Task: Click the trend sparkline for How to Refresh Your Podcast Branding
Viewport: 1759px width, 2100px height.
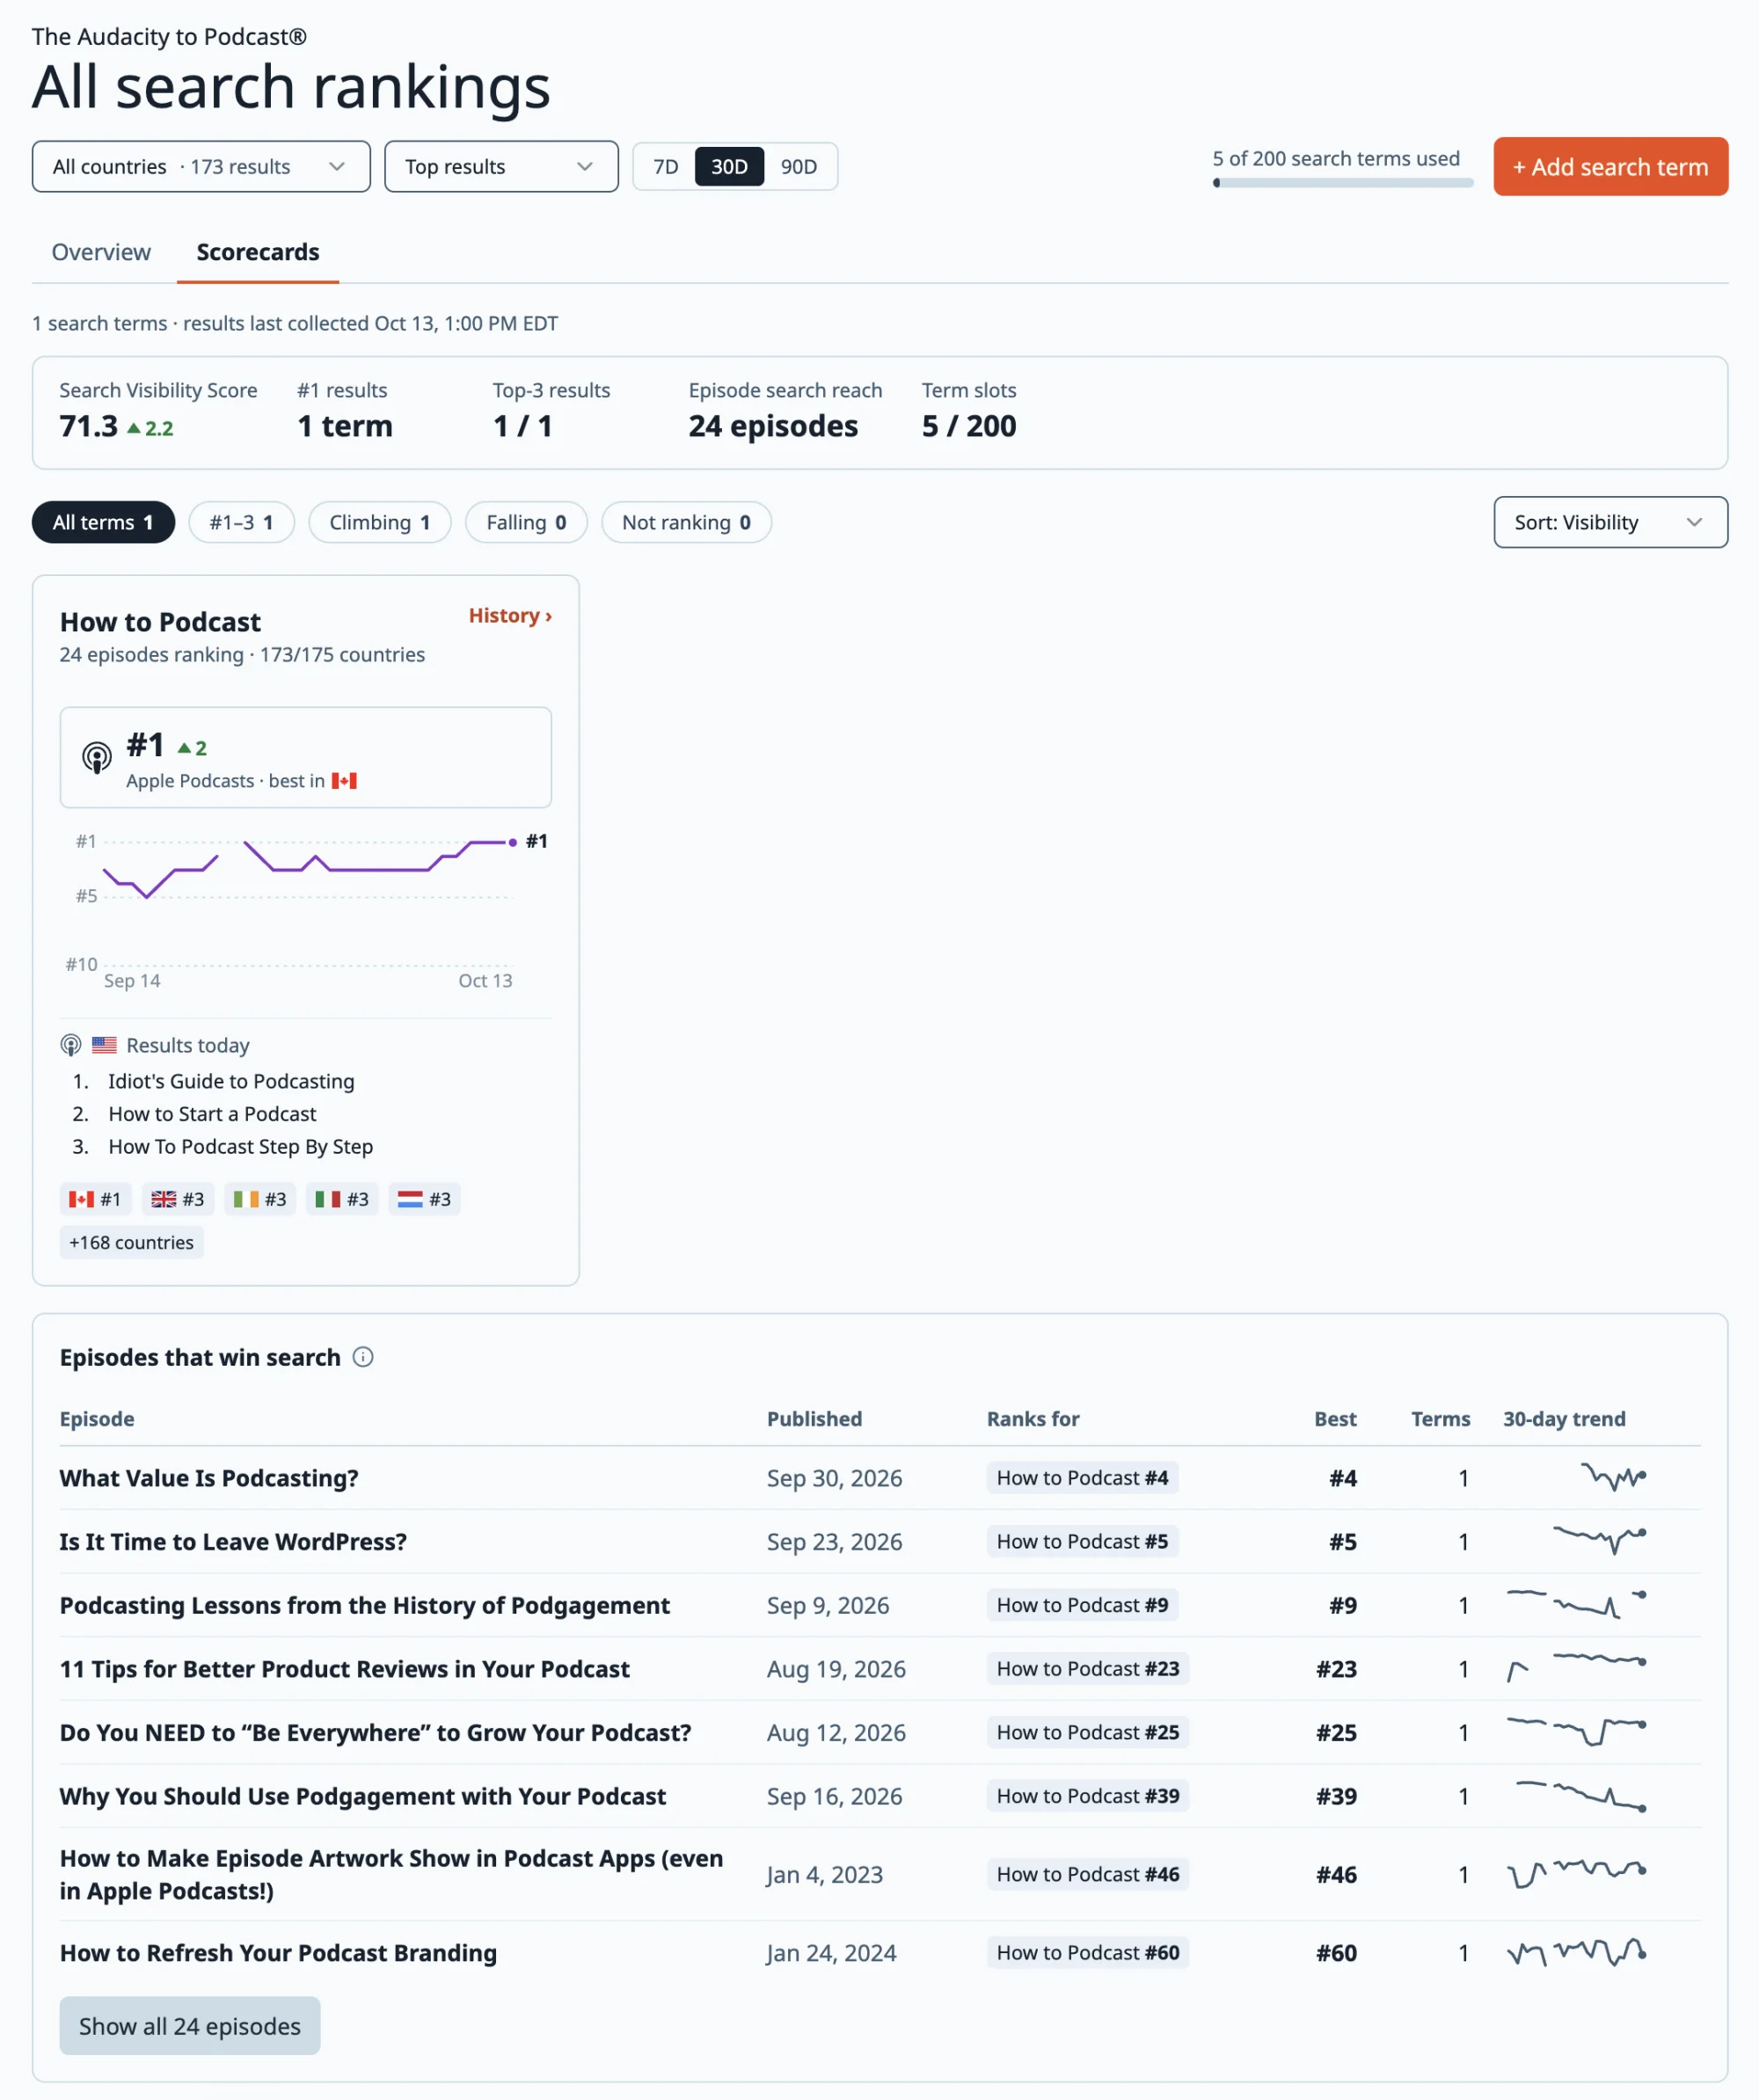Action: tap(1576, 1952)
